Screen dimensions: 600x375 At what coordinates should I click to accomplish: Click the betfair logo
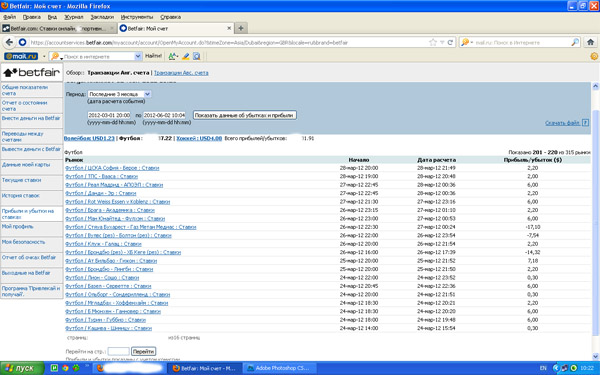[x=32, y=72]
